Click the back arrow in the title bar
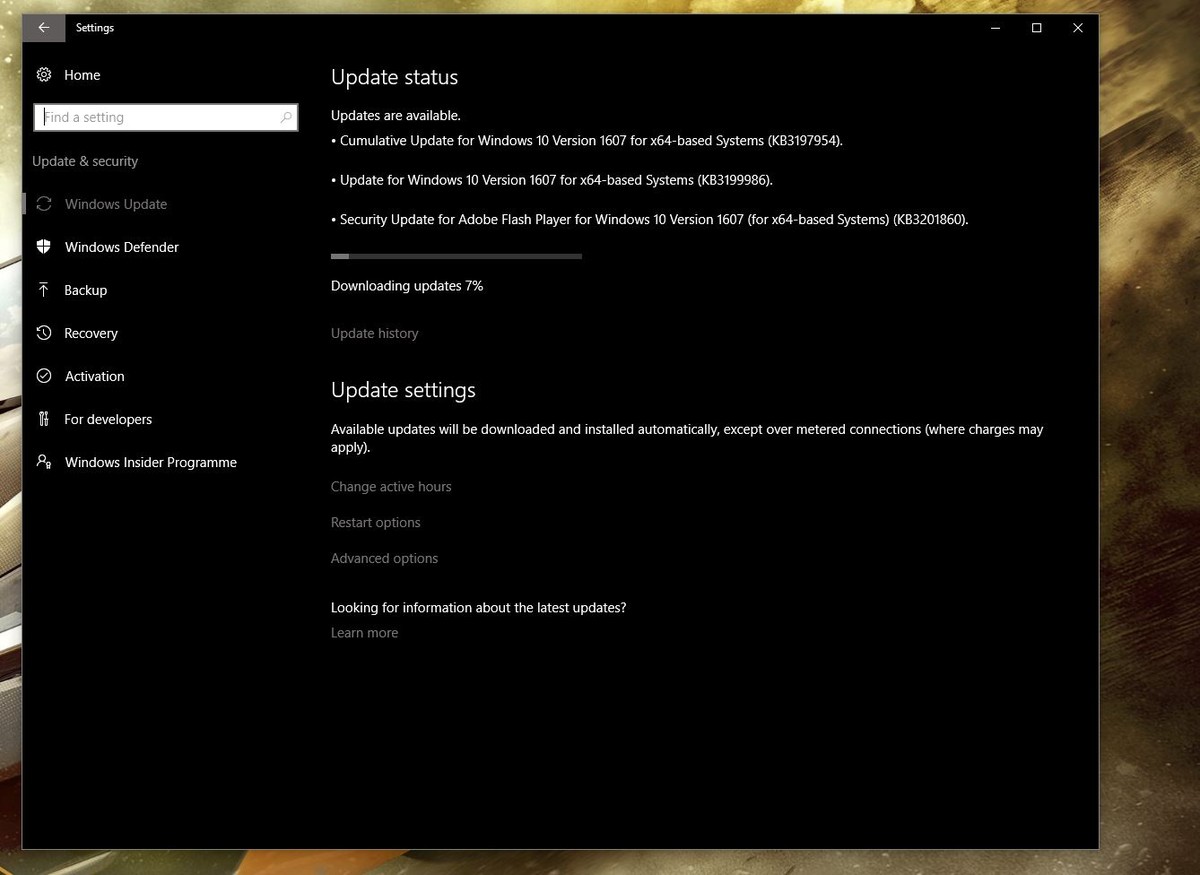The width and height of the screenshot is (1200, 875). [x=44, y=27]
